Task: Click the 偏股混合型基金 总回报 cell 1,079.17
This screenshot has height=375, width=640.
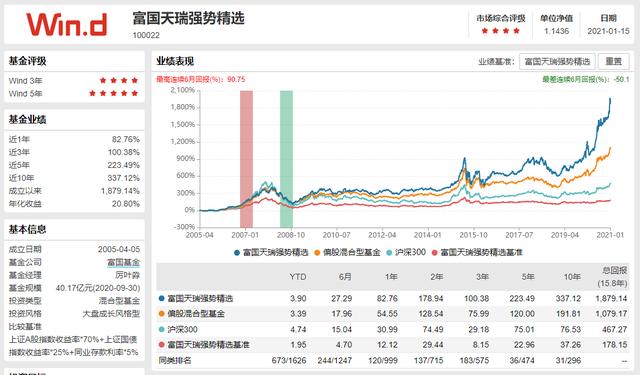Action: [611, 314]
